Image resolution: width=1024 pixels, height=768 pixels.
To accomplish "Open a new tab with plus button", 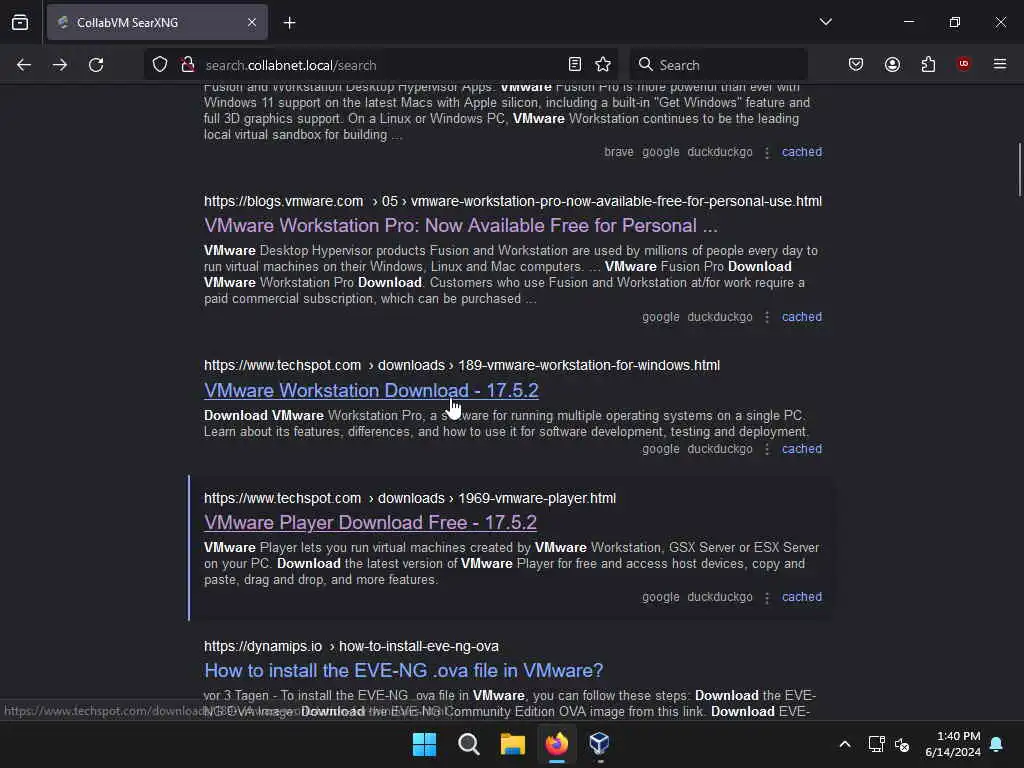I will click(289, 23).
